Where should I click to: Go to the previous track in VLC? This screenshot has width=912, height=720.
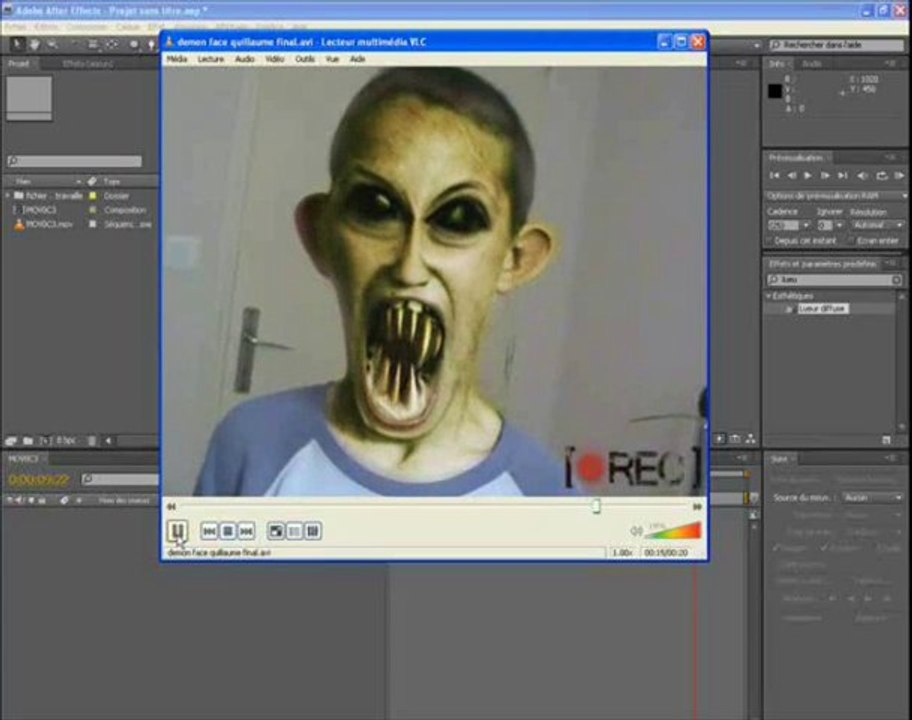pyautogui.click(x=209, y=531)
